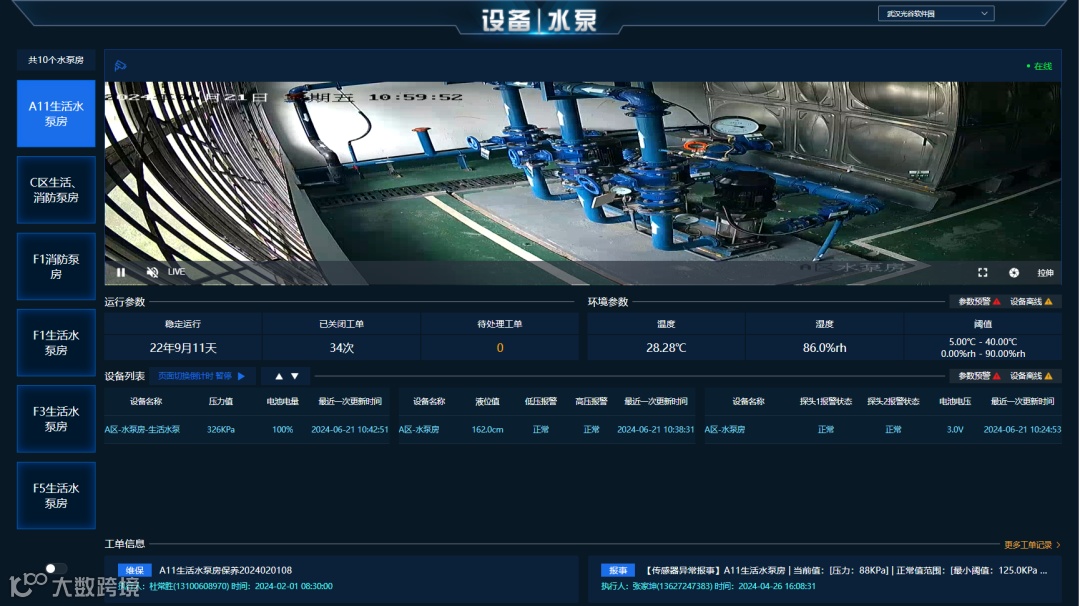
Task: Open F3生活水泵房 tab
Action: (x=56, y=419)
